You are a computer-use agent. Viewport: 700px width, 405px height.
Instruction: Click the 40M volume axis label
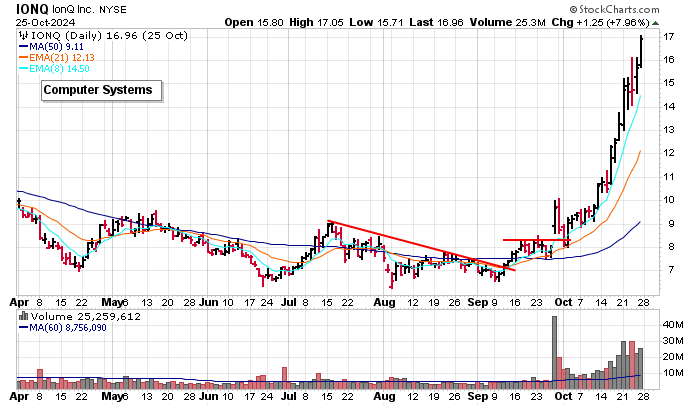(x=673, y=325)
